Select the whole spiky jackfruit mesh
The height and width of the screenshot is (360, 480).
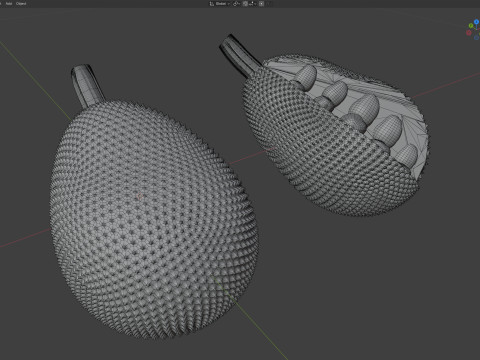[x=153, y=220]
